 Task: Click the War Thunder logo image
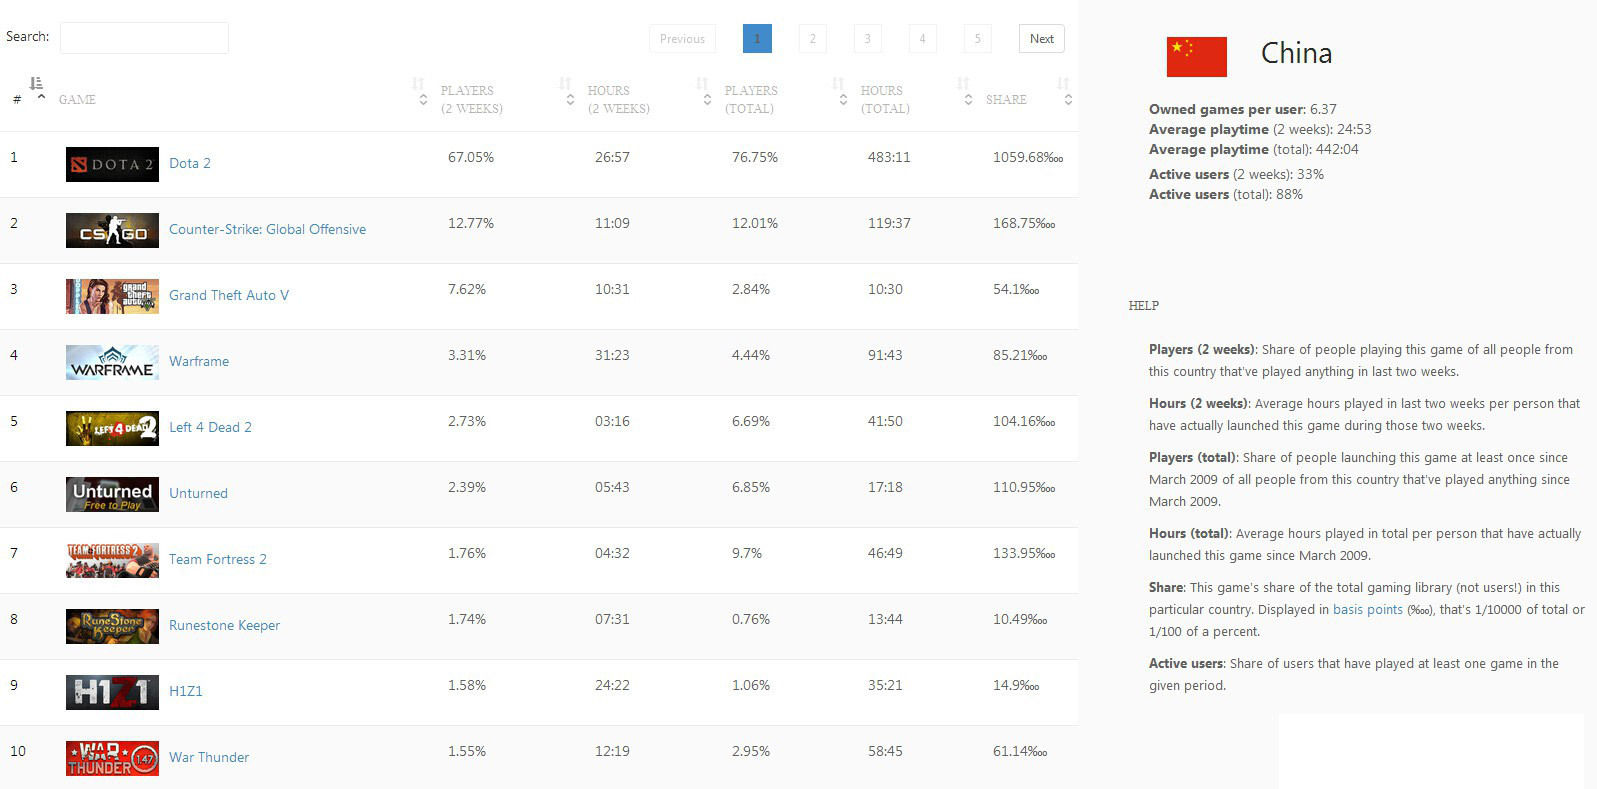click(112, 758)
